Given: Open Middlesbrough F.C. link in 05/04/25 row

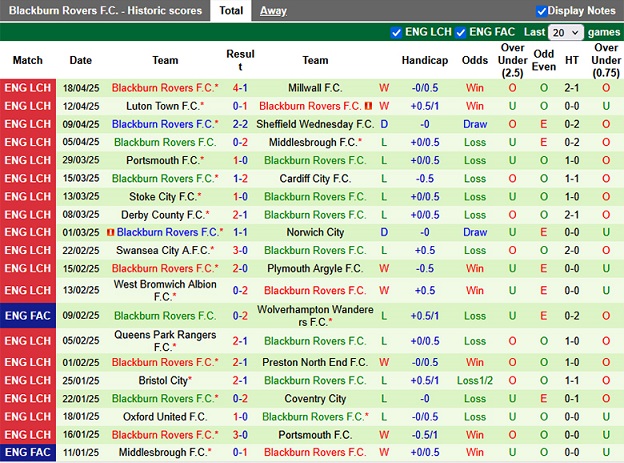Looking at the screenshot, I should pyautogui.click(x=315, y=142).
